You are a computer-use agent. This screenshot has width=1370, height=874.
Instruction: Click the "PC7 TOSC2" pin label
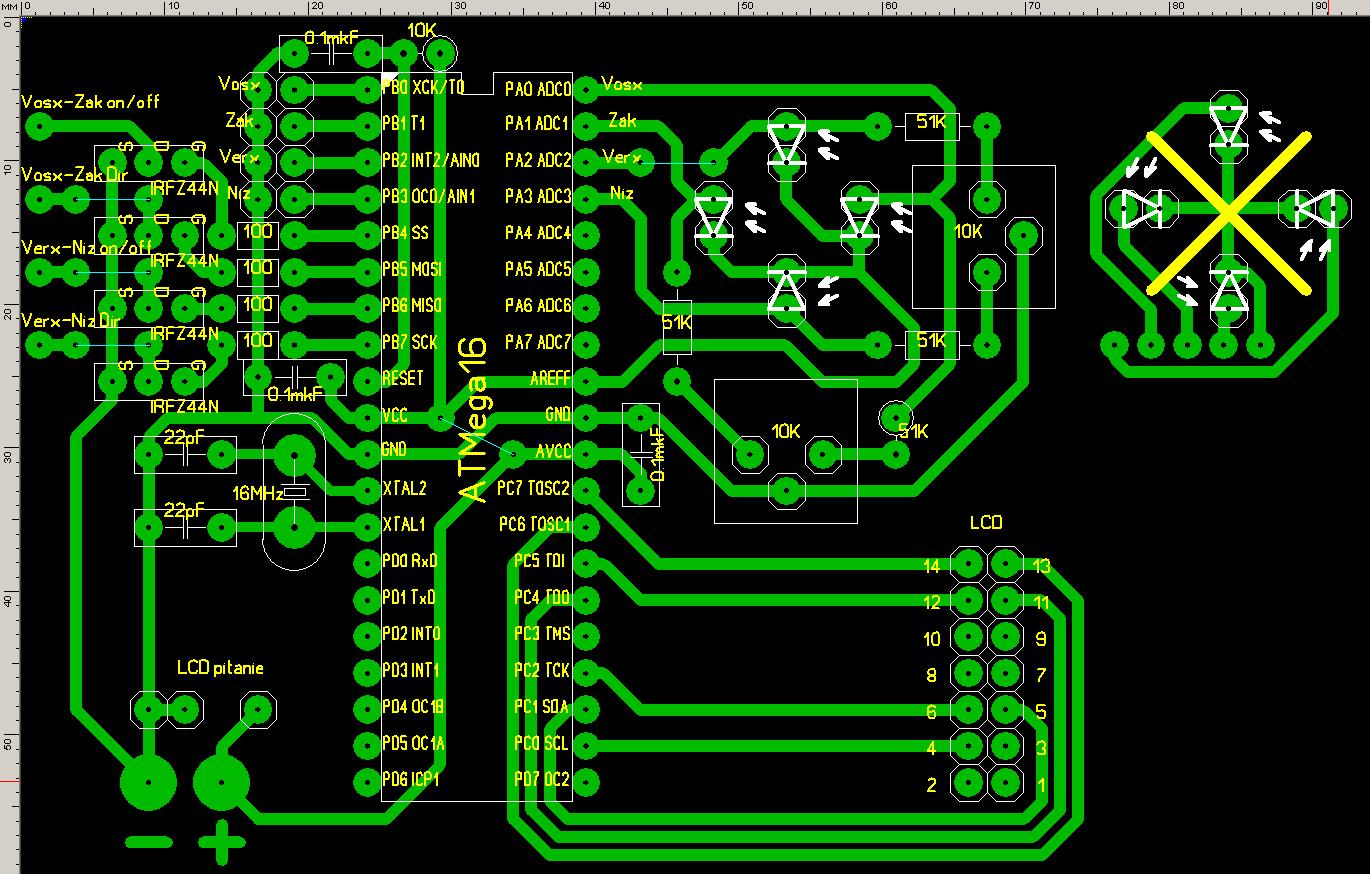[534, 488]
